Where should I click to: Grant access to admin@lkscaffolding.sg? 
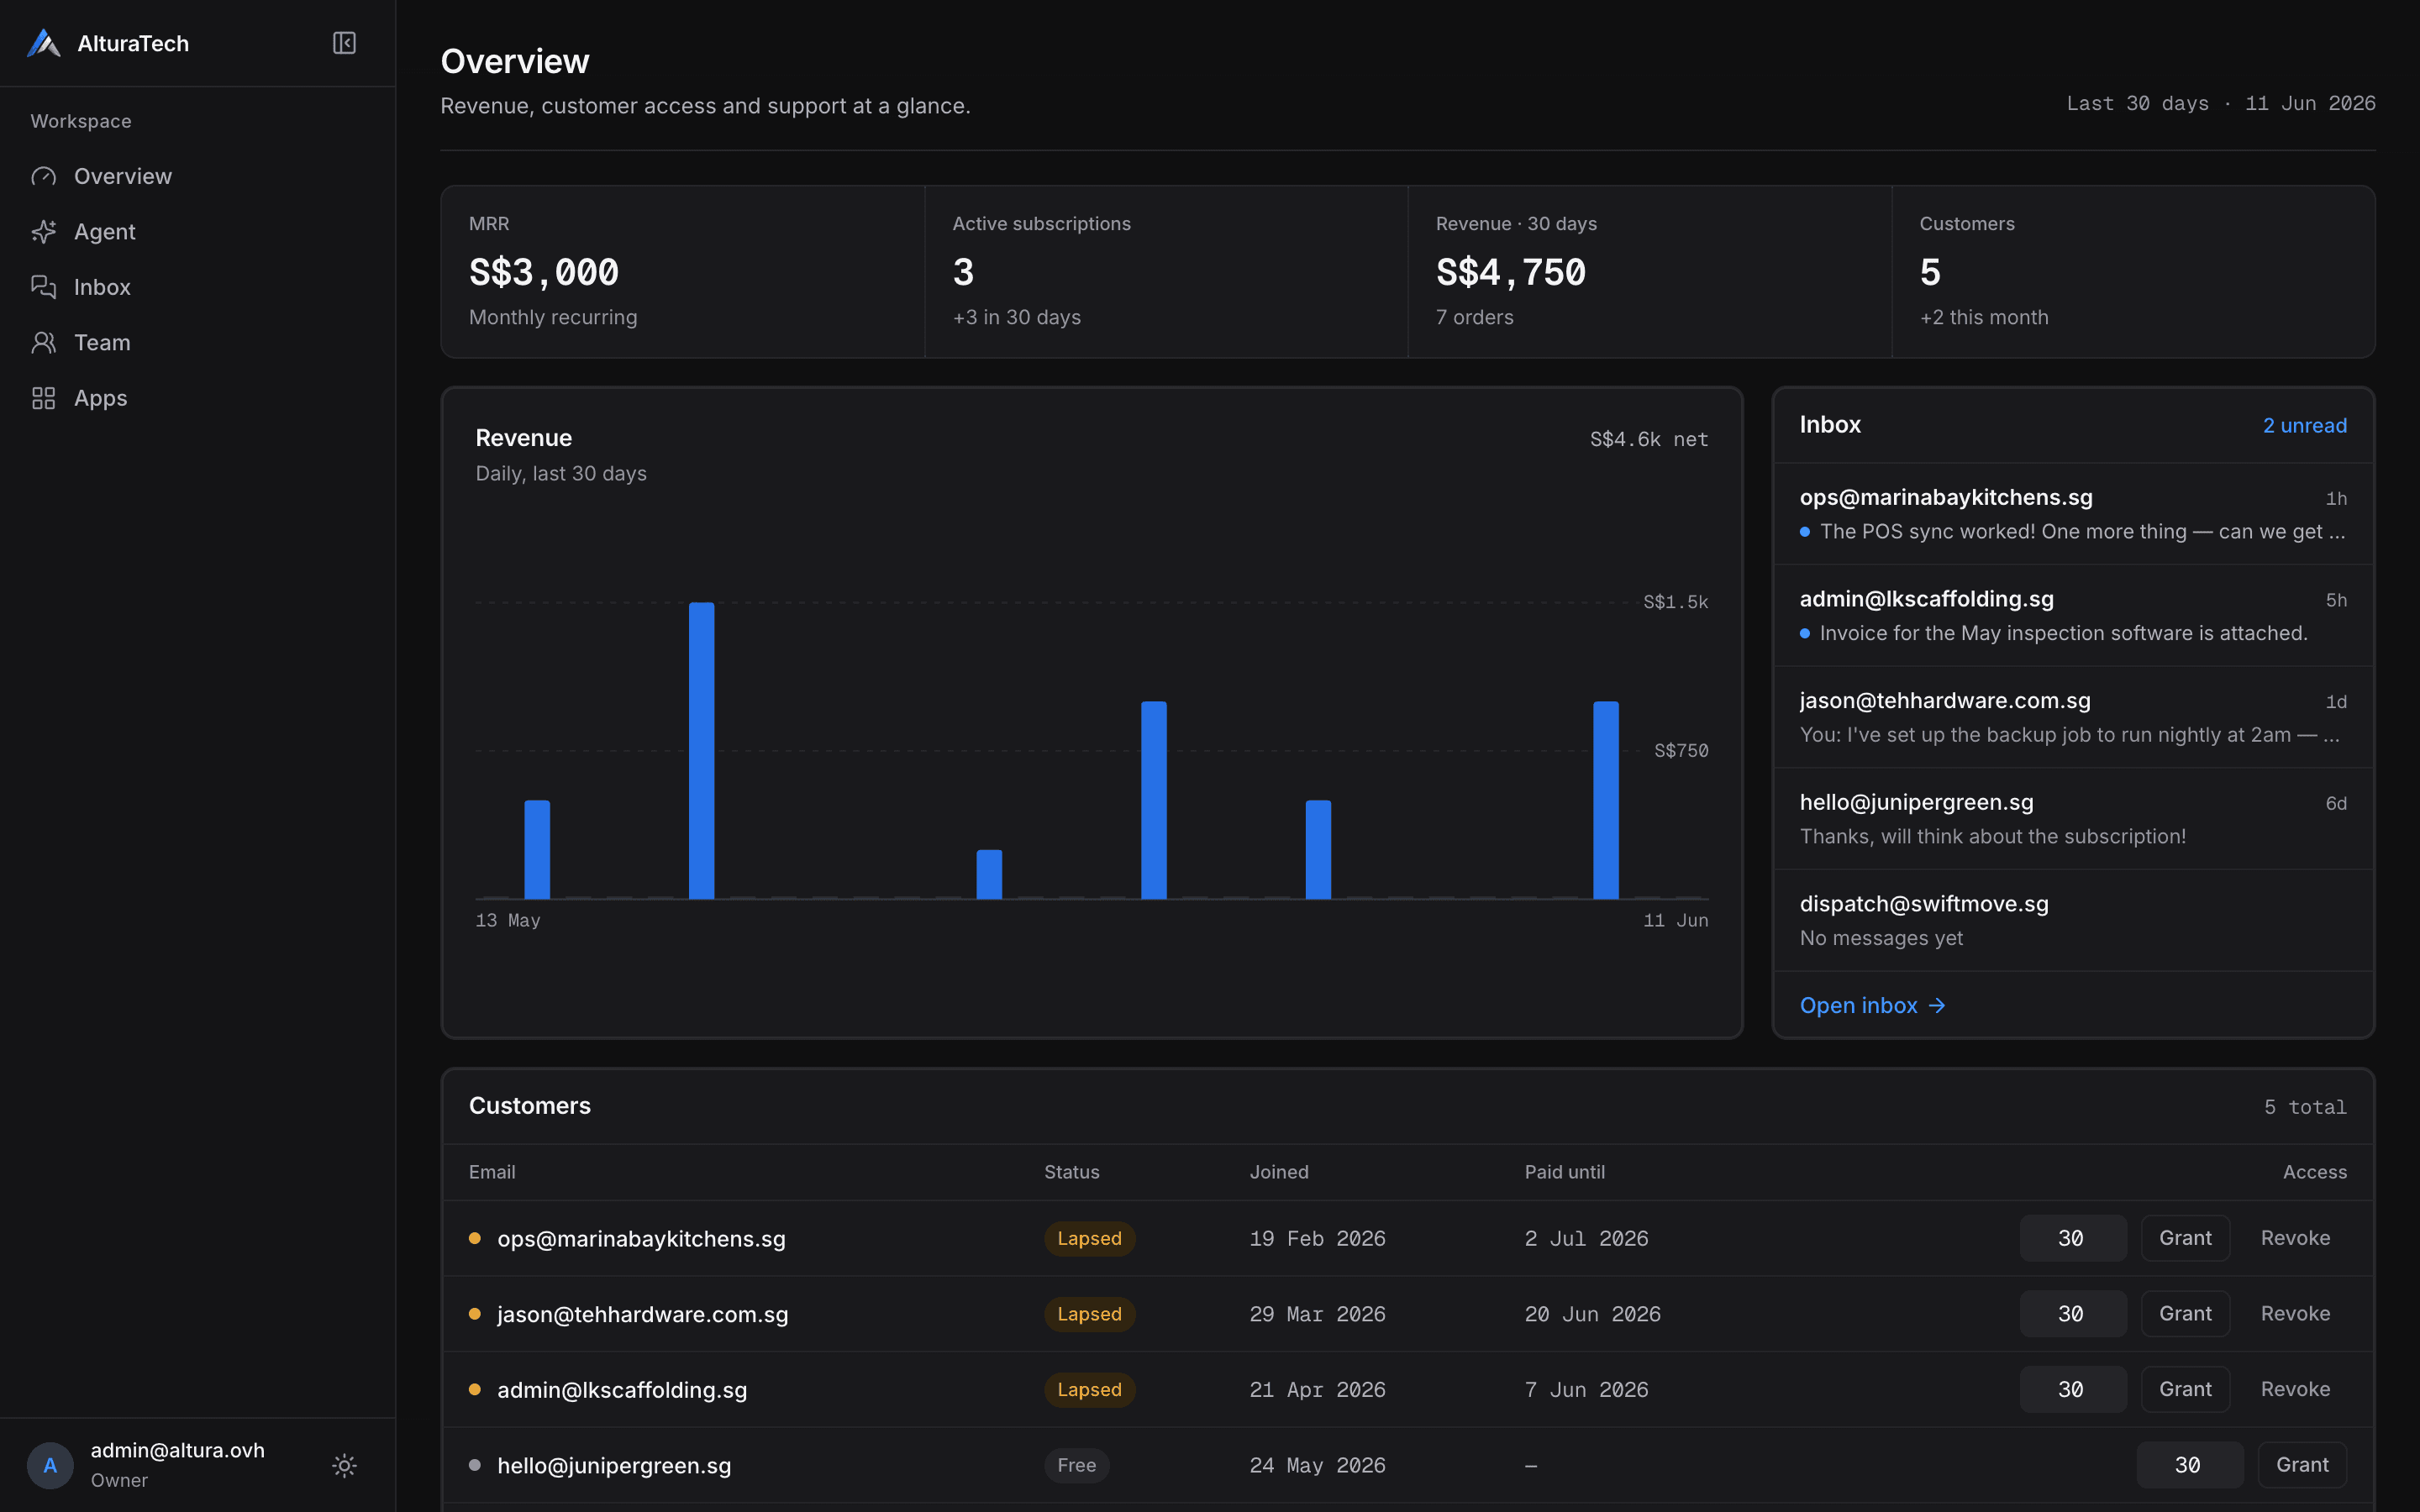pos(2185,1389)
